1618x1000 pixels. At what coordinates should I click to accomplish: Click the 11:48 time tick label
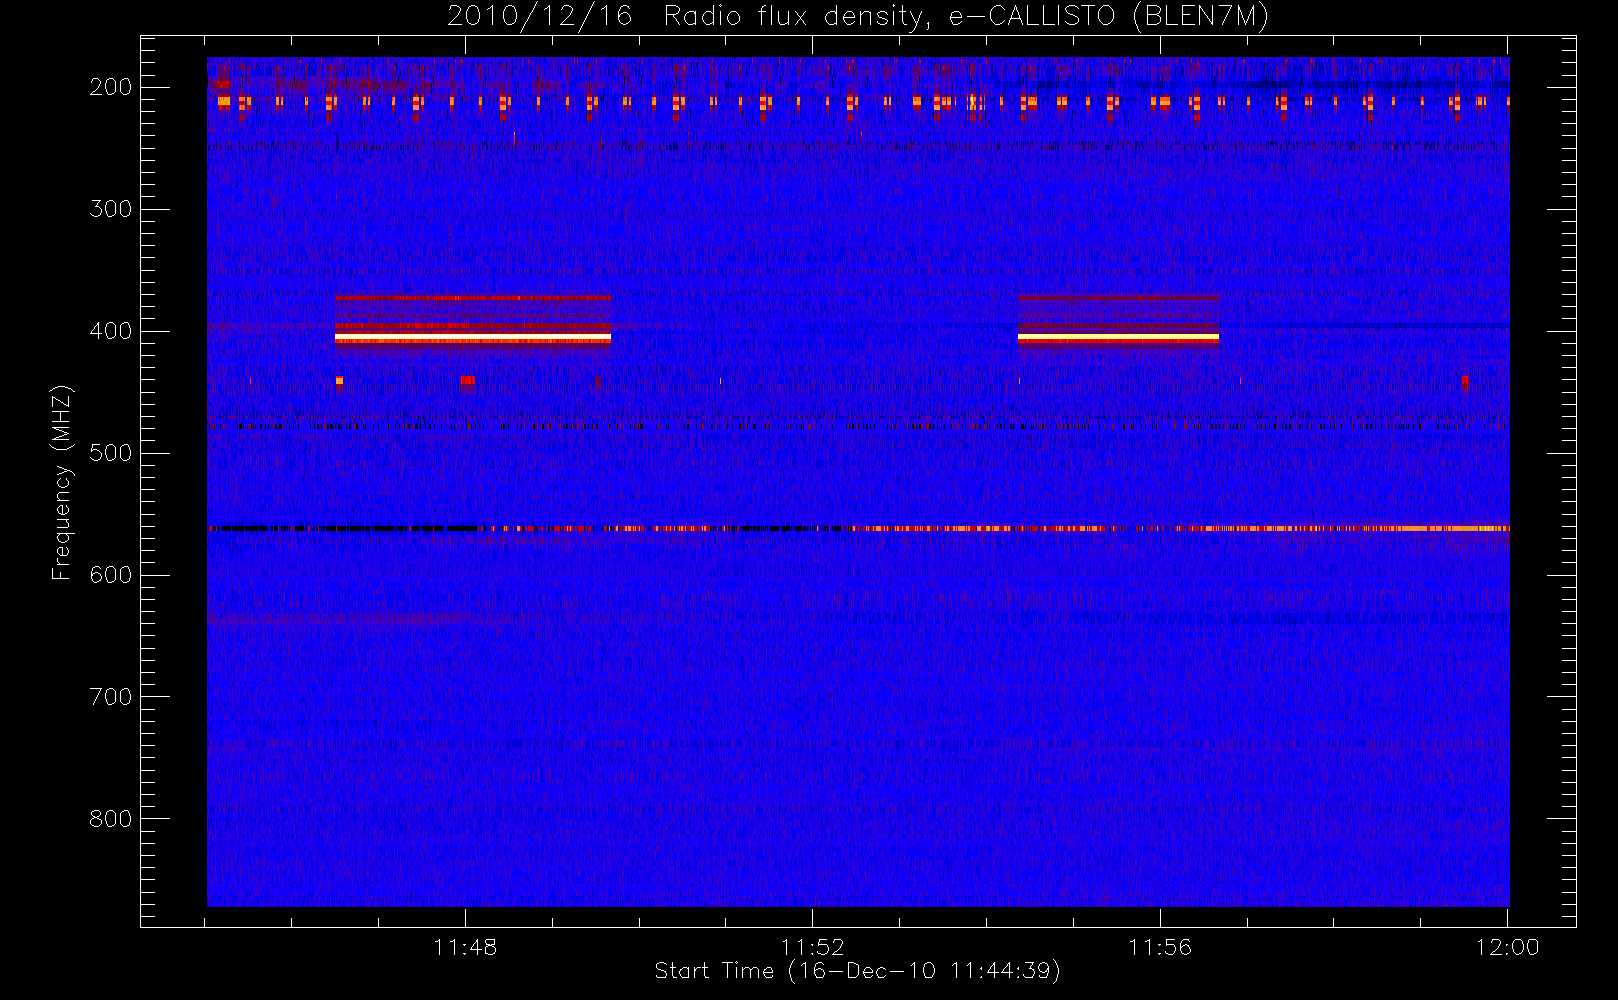pyautogui.click(x=465, y=947)
